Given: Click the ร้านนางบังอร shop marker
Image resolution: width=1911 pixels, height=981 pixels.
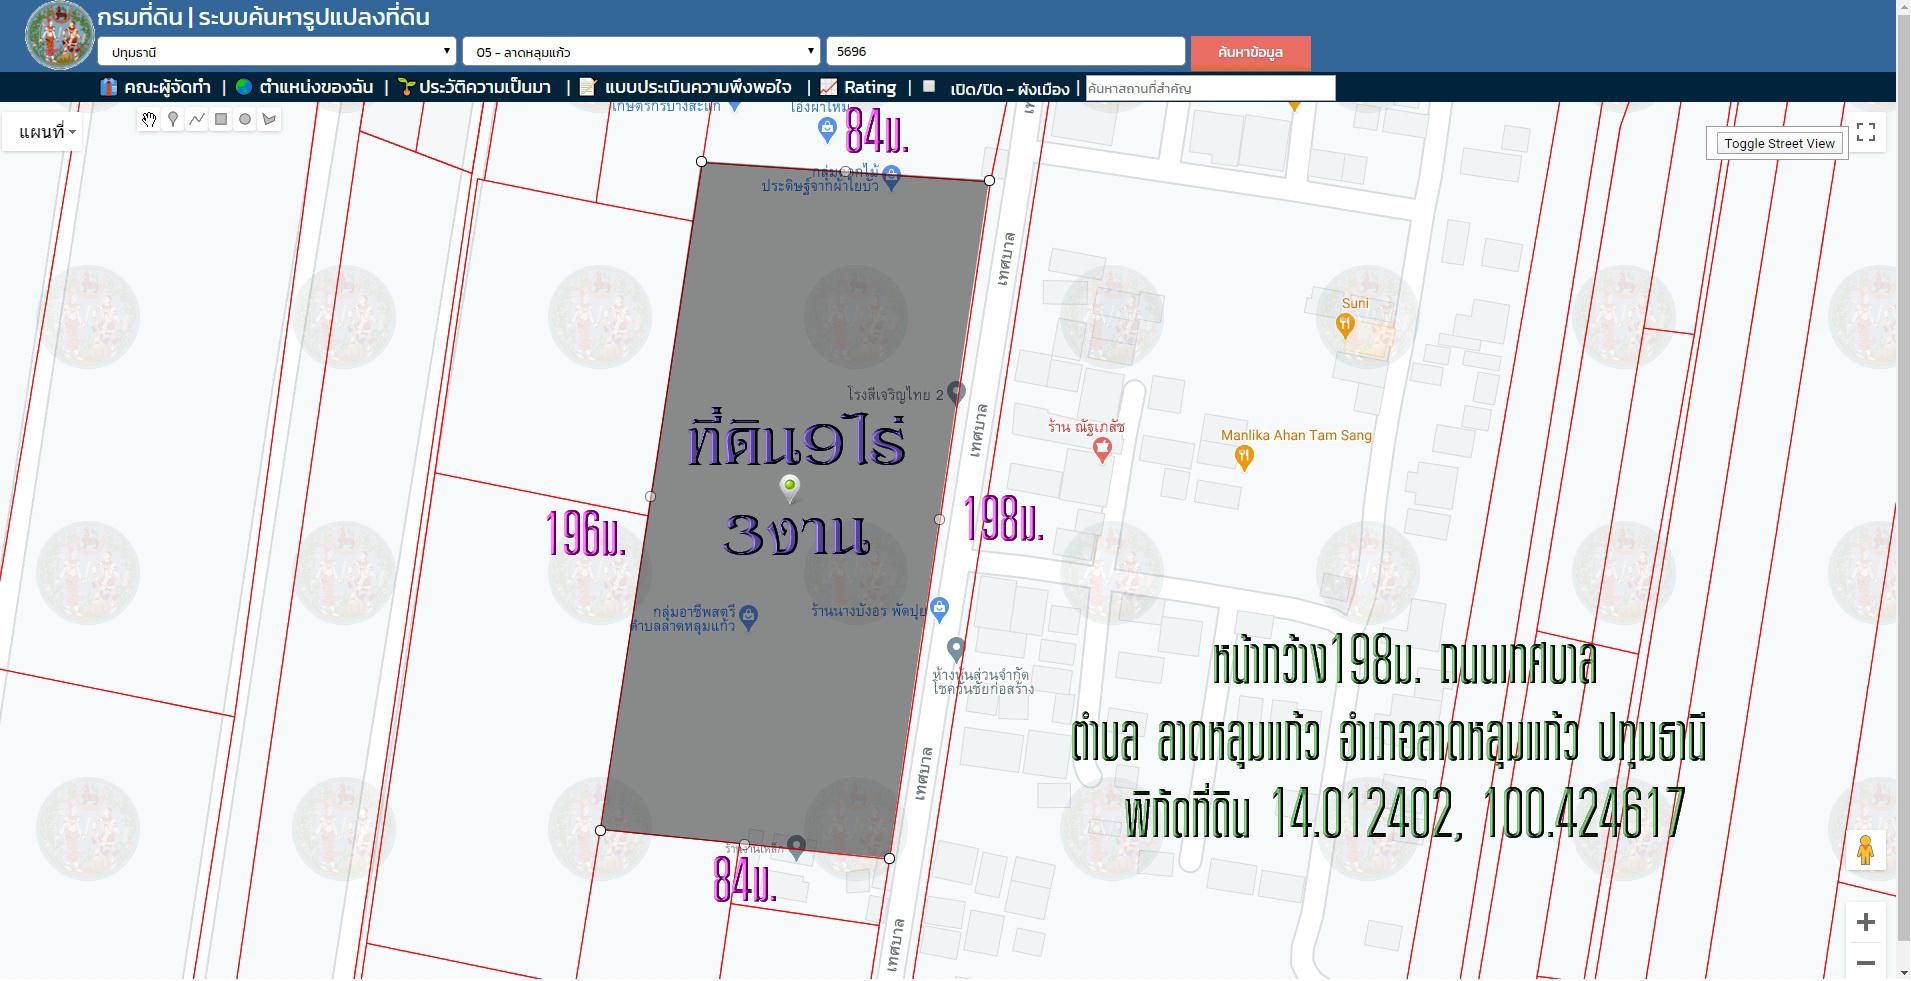Looking at the screenshot, I should pos(939,607).
